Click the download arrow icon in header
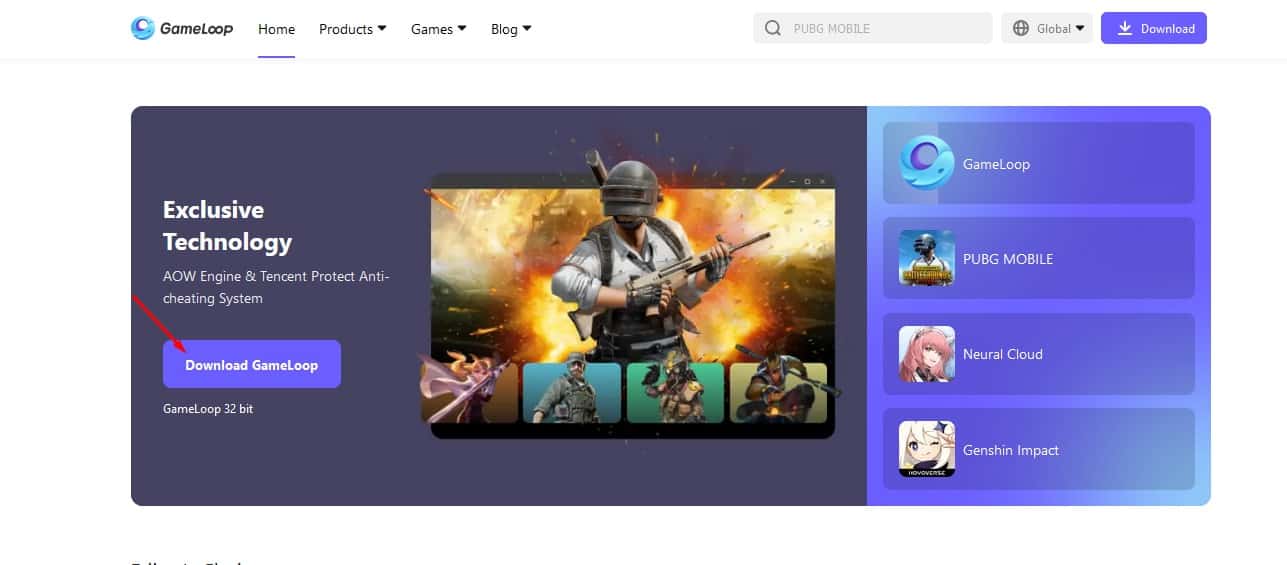 [1125, 28]
